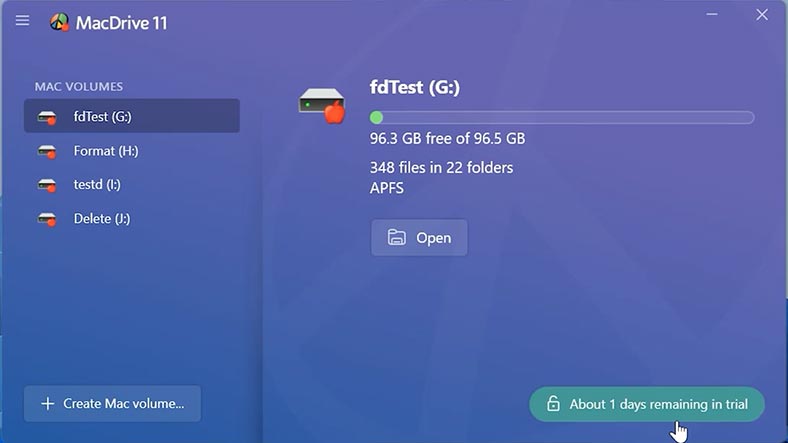
Task: Open the hamburger menu
Action: tap(22, 21)
